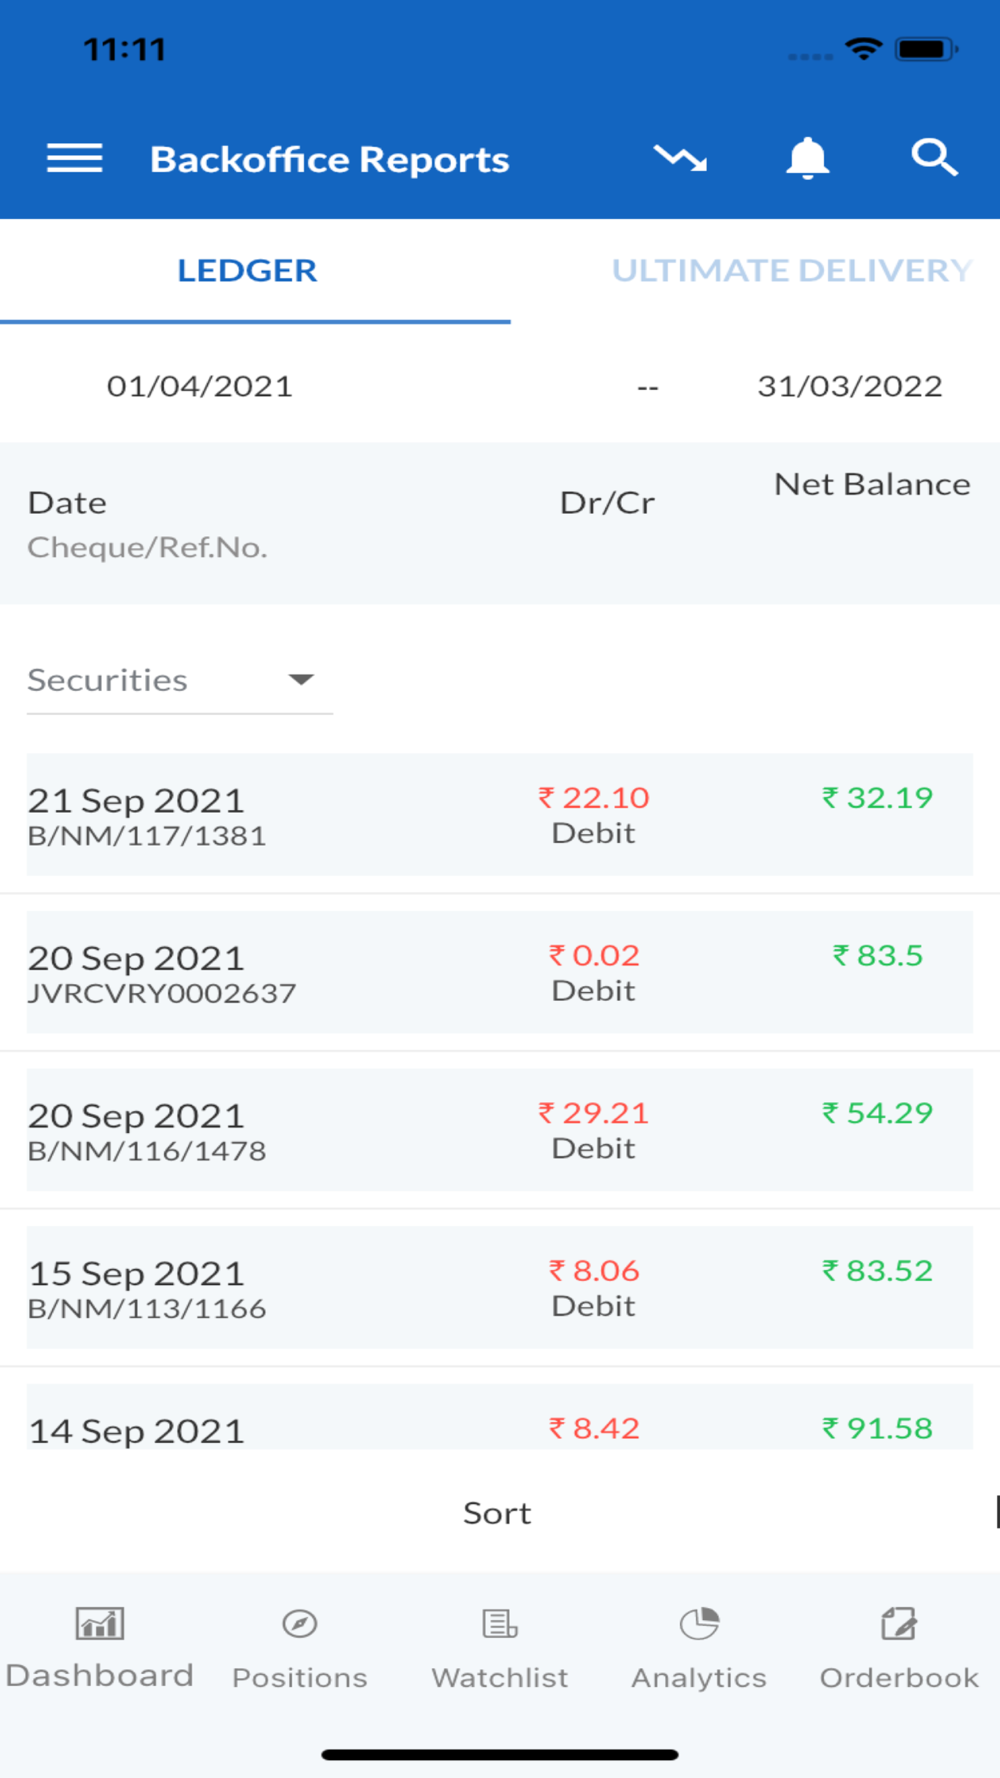The width and height of the screenshot is (1000, 1778).
Task: Select entry B/NM/116/1478
Action: tap(500, 1130)
